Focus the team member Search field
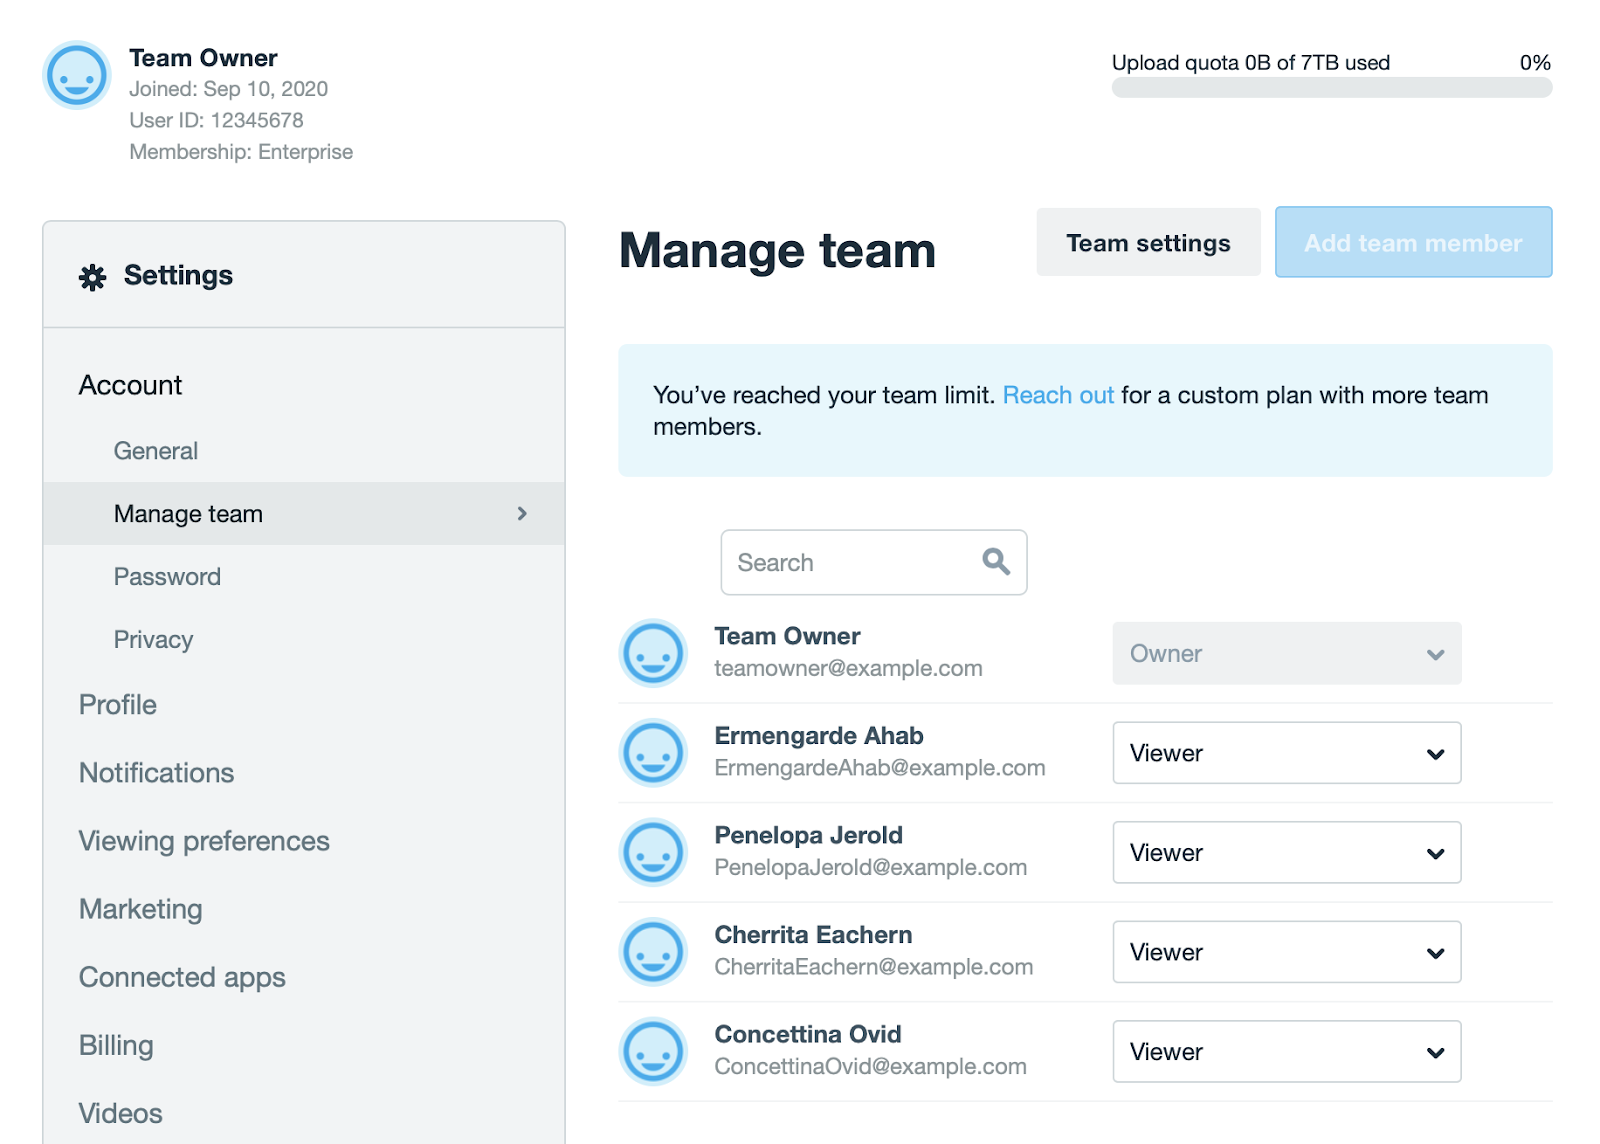Viewport: 1600px width, 1144px height. tap(850, 563)
